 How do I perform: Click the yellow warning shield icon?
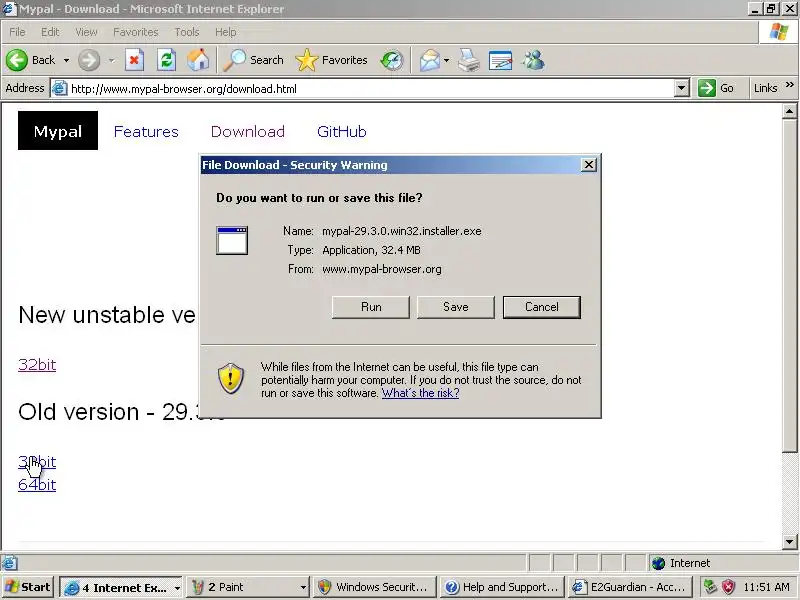[x=231, y=379]
